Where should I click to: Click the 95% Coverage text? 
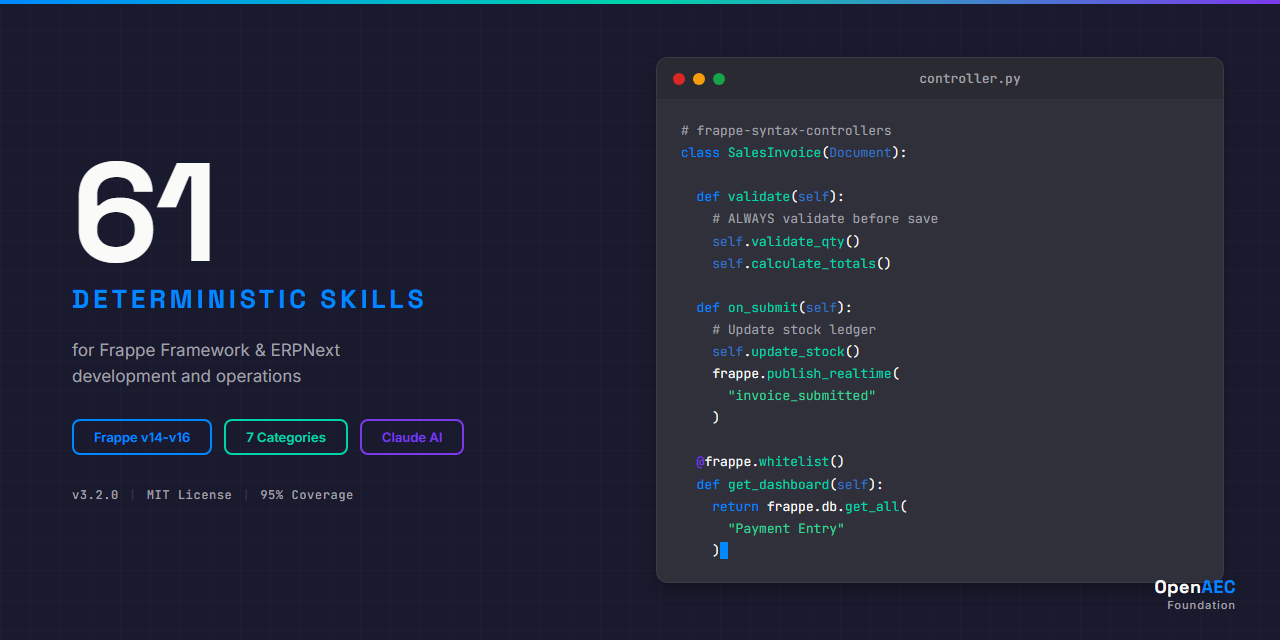(307, 495)
